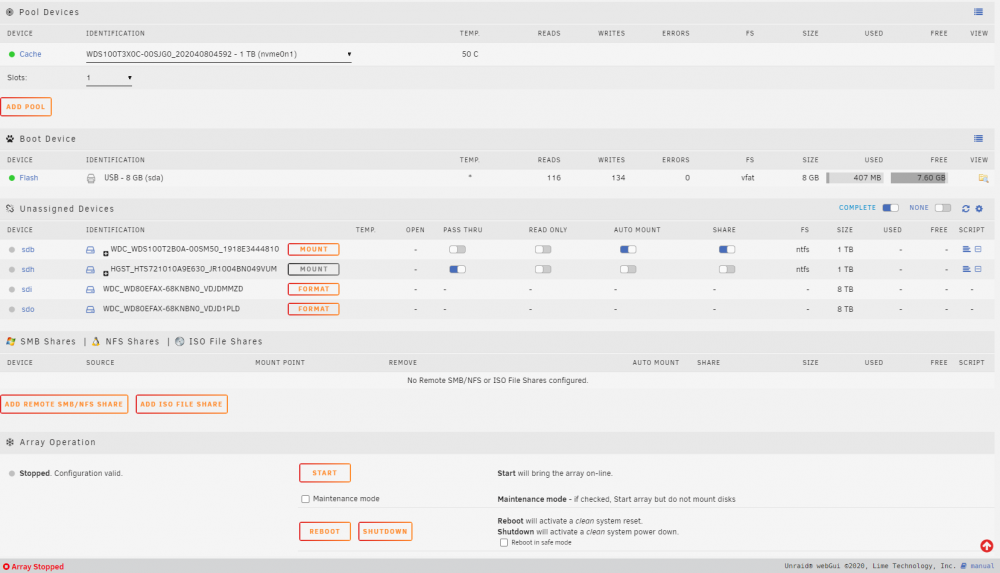Disable Auto Mount for sdb
1000x573 pixels.
pyautogui.click(x=628, y=249)
